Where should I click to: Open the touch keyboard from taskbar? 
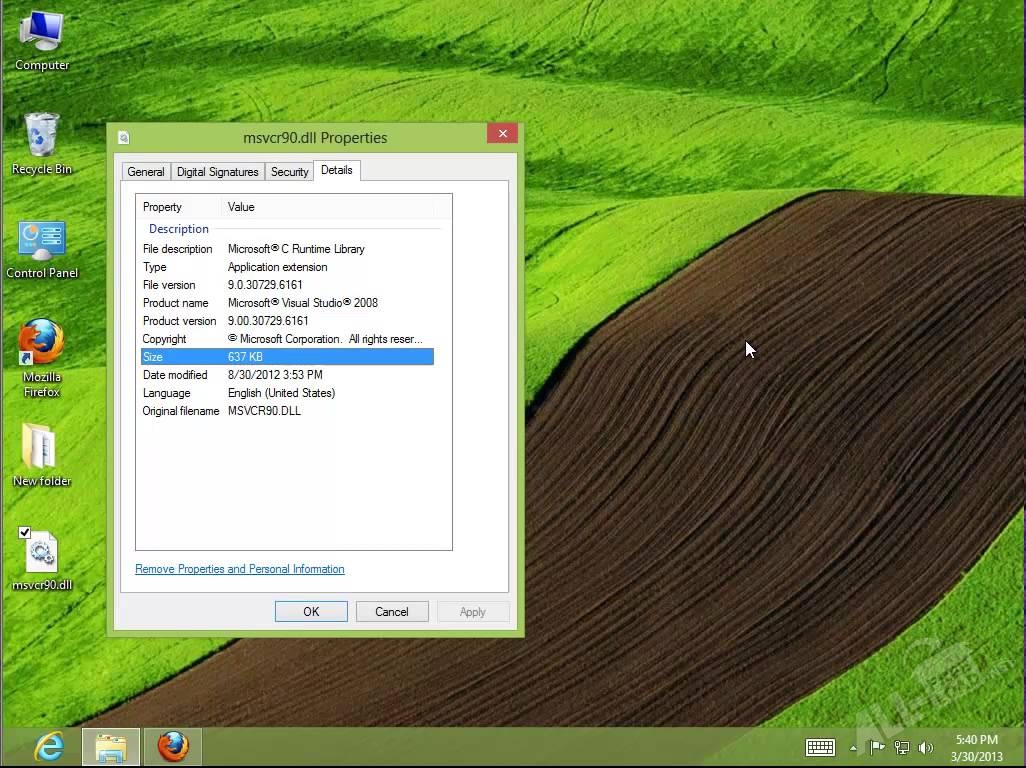820,747
